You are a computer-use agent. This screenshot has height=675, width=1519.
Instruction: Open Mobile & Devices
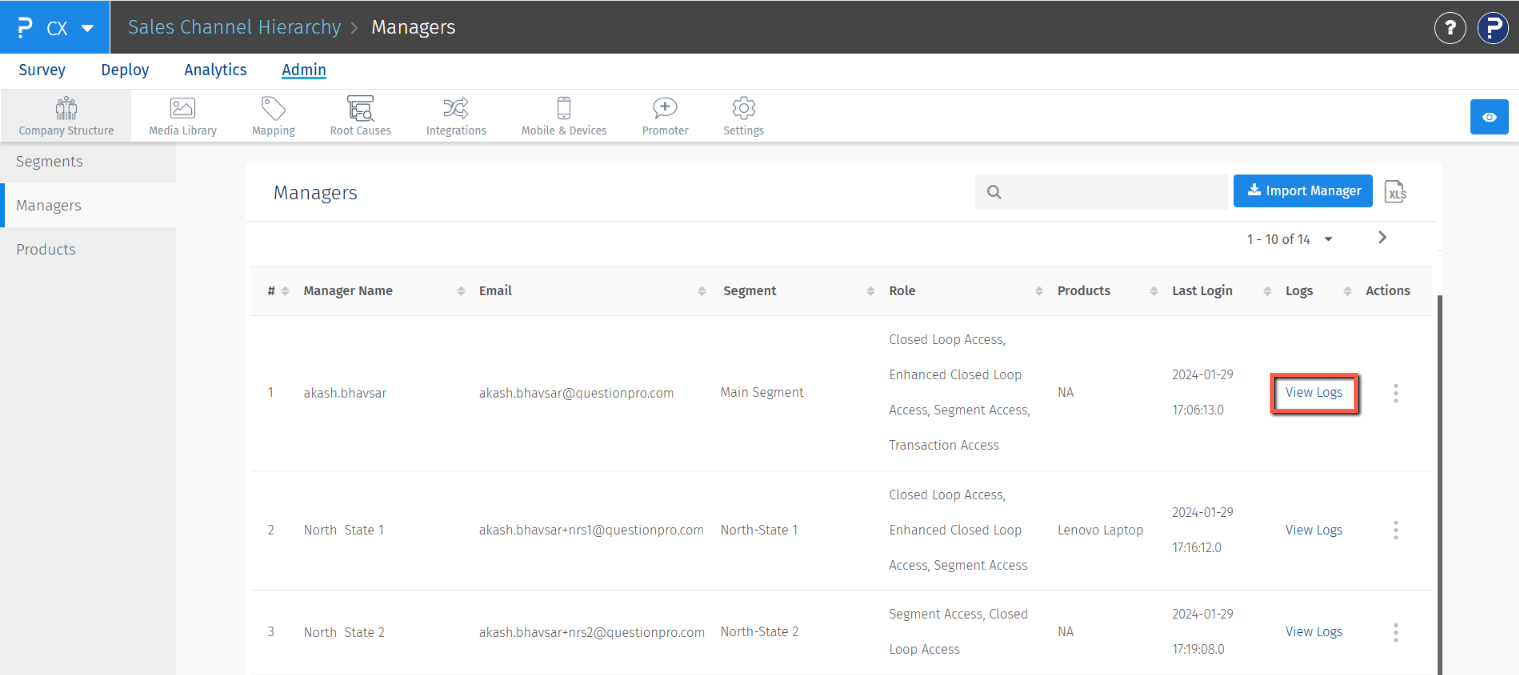pos(564,116)
